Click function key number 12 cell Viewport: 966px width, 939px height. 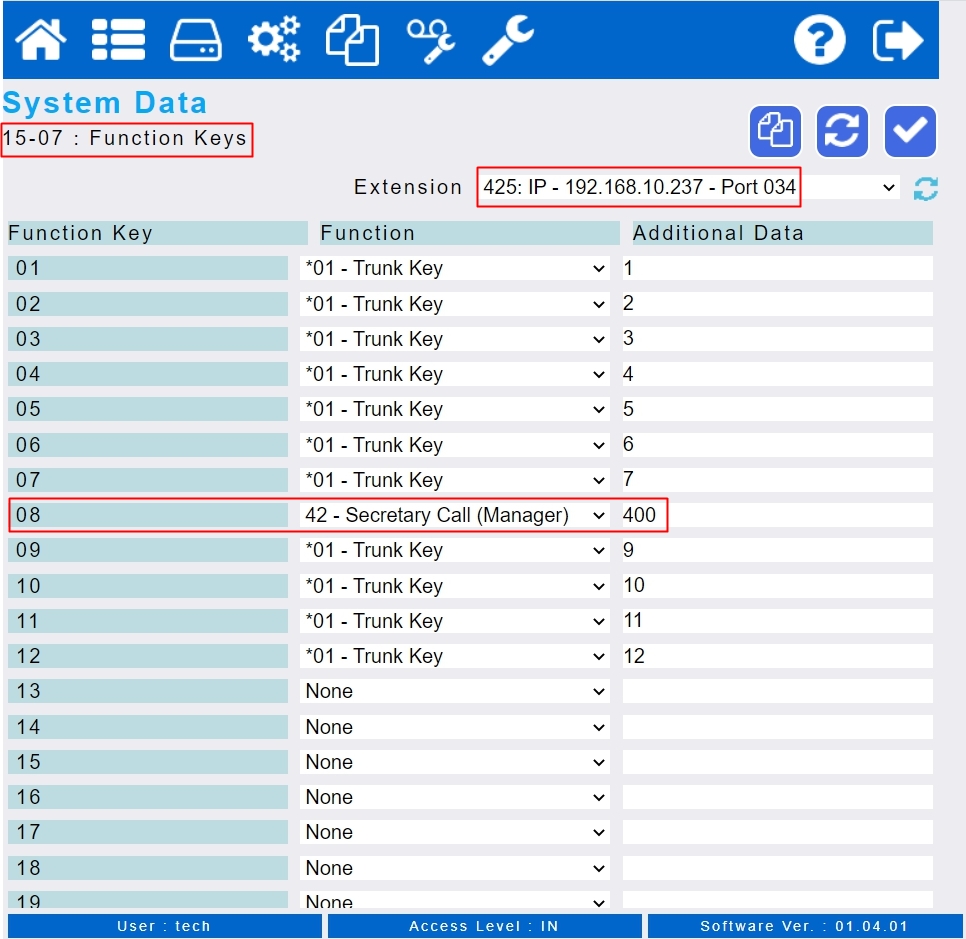148,656
